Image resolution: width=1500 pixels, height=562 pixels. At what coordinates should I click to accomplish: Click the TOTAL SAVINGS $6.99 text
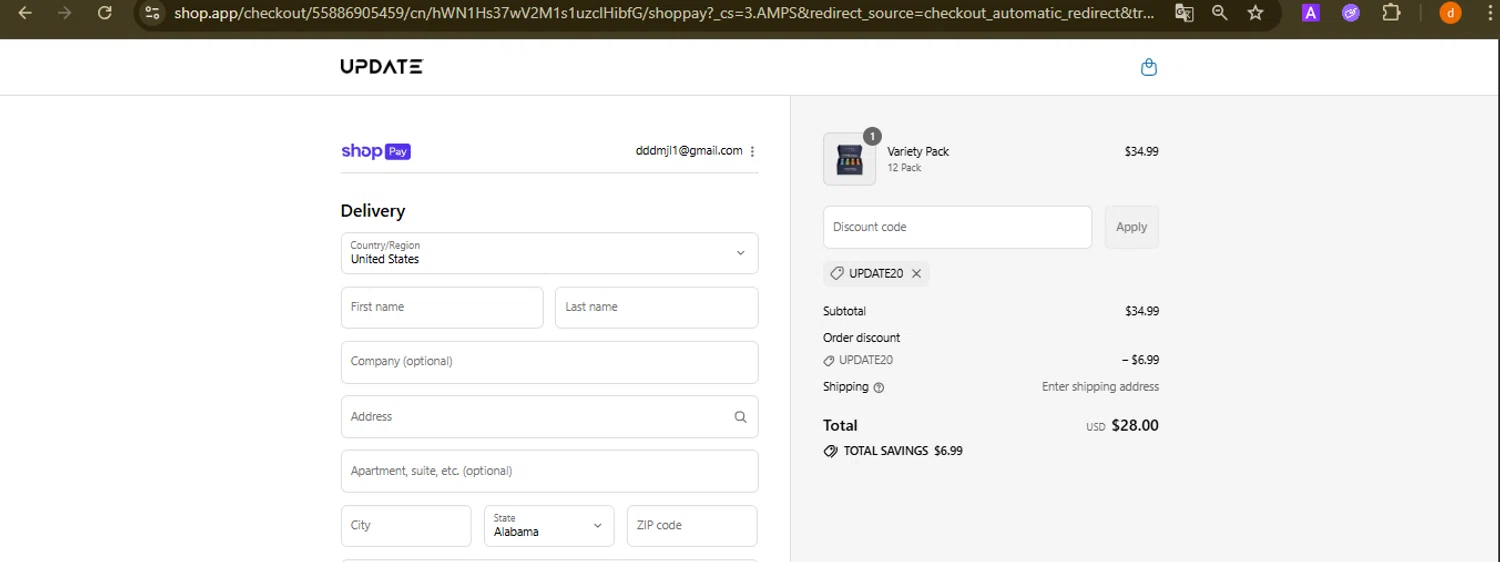(903, 451)
